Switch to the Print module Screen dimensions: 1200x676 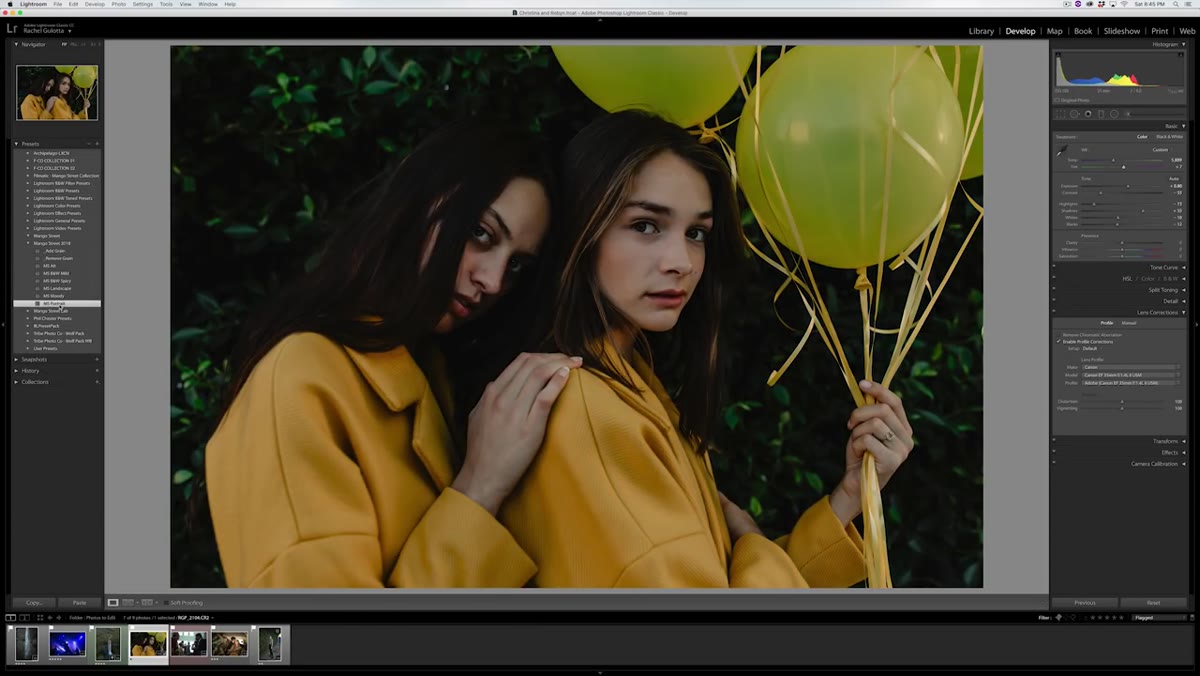pyautogui.click(x=1160, y=31)
